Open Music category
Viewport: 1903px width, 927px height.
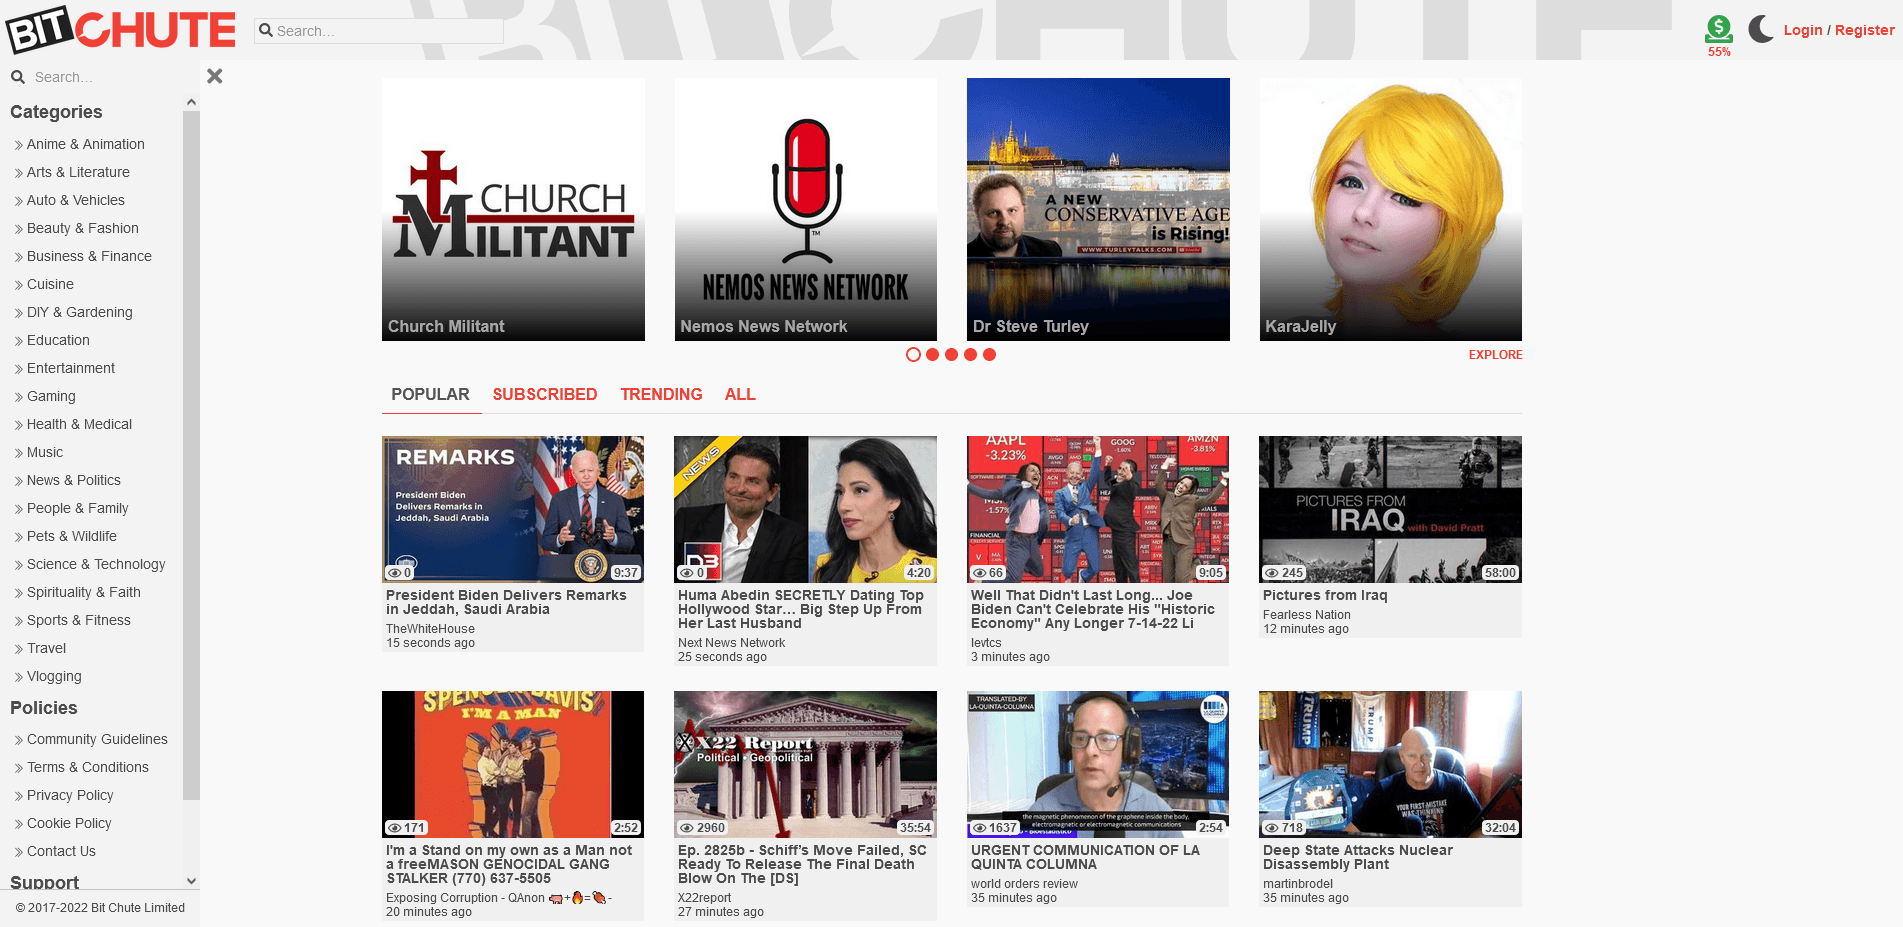point(45,452)
